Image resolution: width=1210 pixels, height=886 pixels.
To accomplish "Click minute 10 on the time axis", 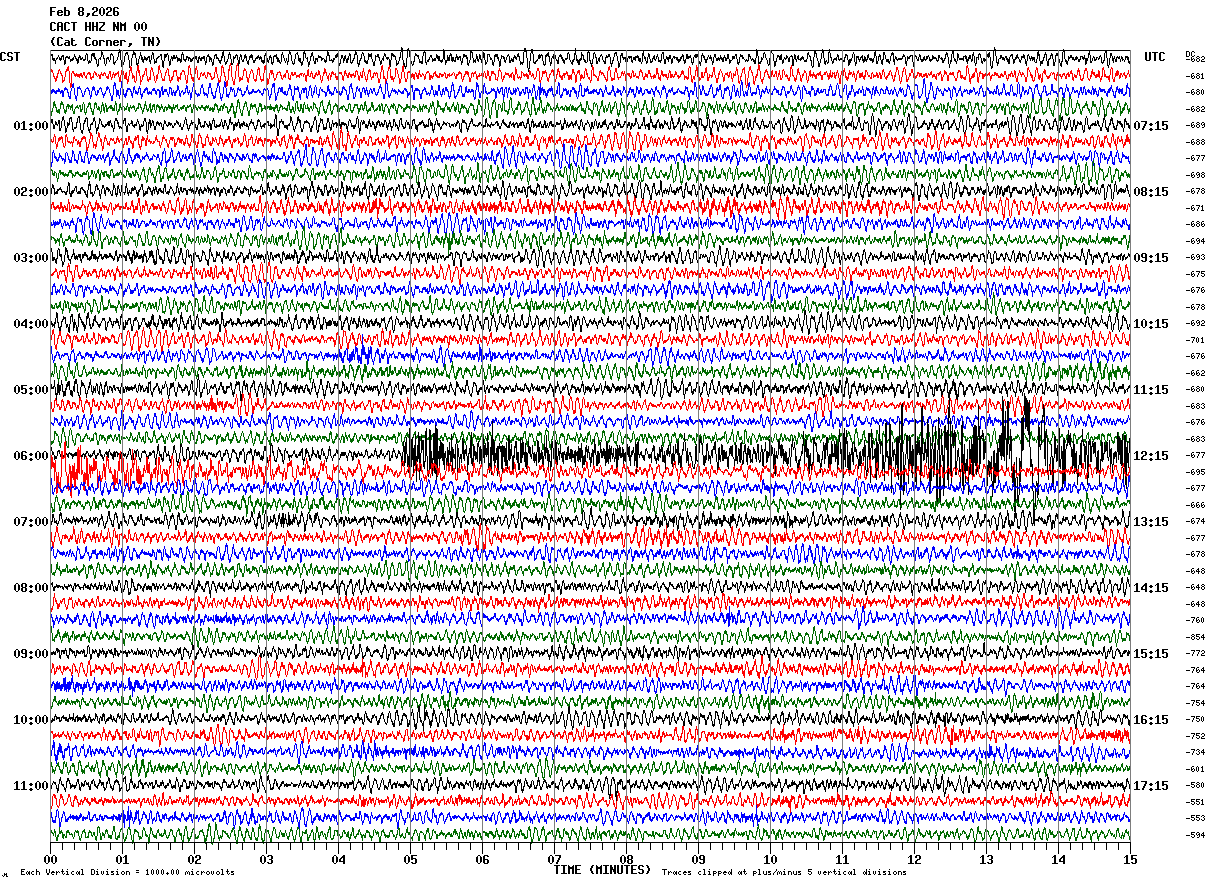I will point(770,859).
